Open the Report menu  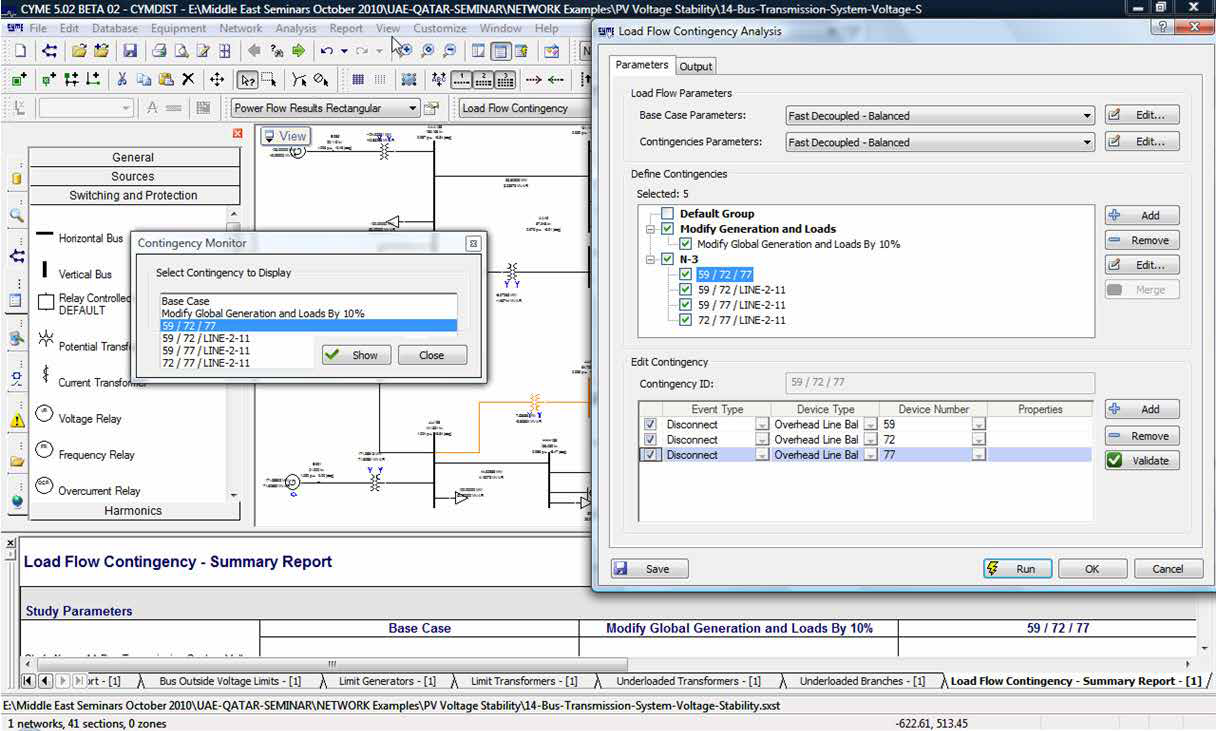pos(346,28)
